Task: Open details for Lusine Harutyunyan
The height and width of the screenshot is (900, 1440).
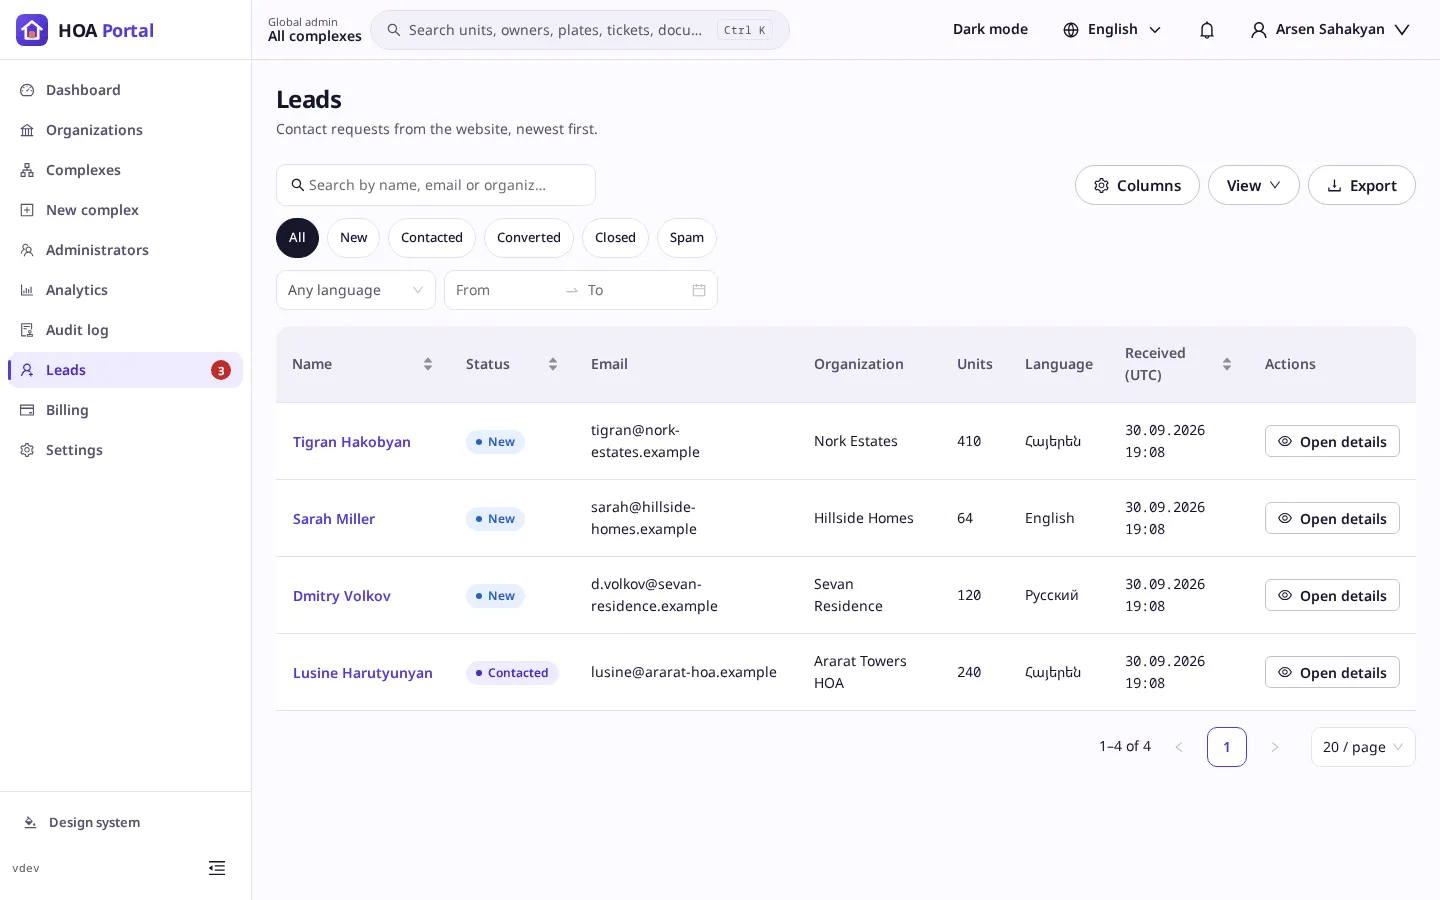Action: (x=1332, y=672)
